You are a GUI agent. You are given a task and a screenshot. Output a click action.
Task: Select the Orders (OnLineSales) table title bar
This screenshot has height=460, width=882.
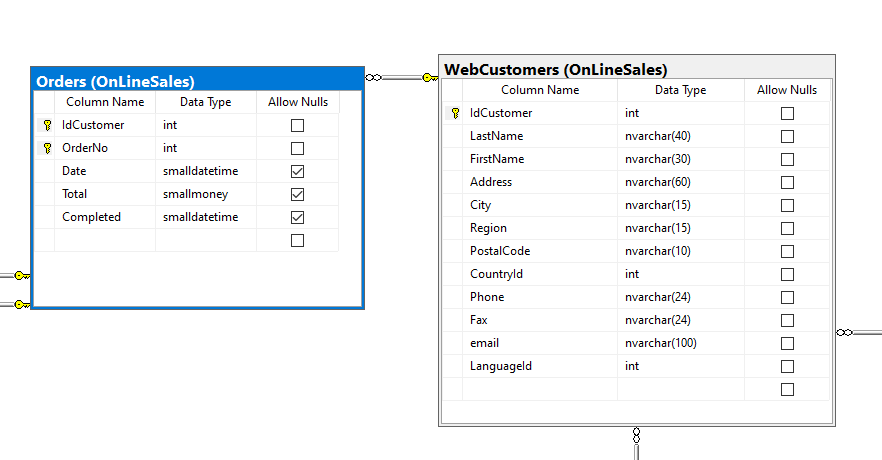click(197, 81)
